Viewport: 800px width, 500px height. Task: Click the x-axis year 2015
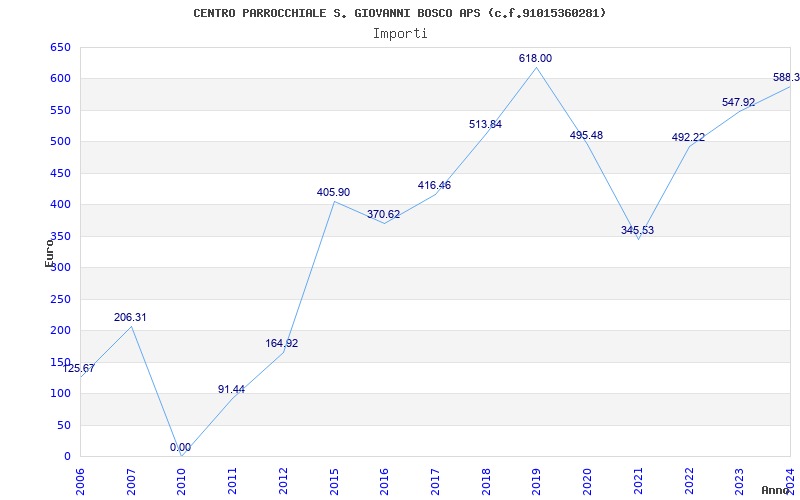coord(334,482)
